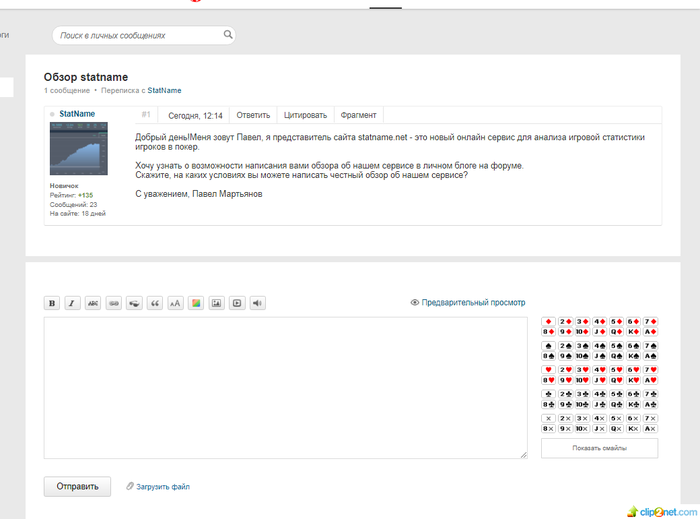The height and width of the screenshot is (519, 700).
Task: Insert audio using the speaker icon
Action: [x=258, y=303]
